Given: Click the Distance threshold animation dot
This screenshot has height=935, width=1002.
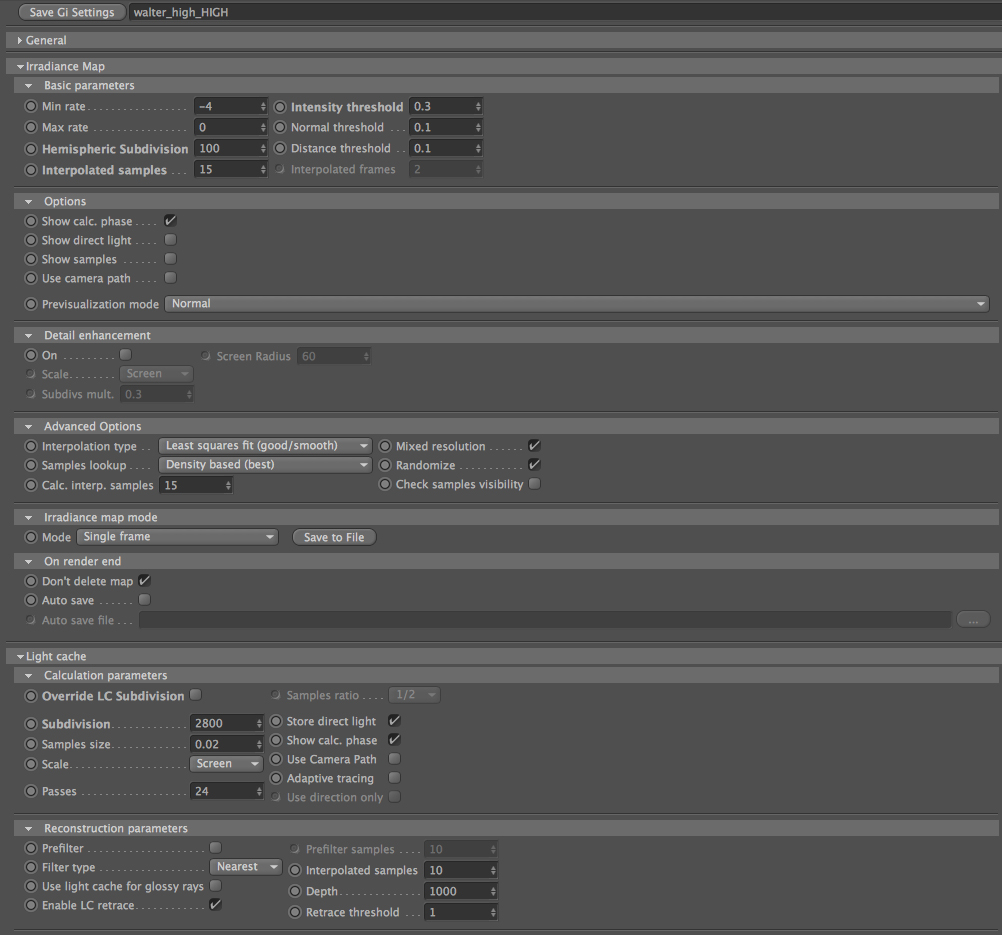Looking at the screenshot, I should pos(280,148).
